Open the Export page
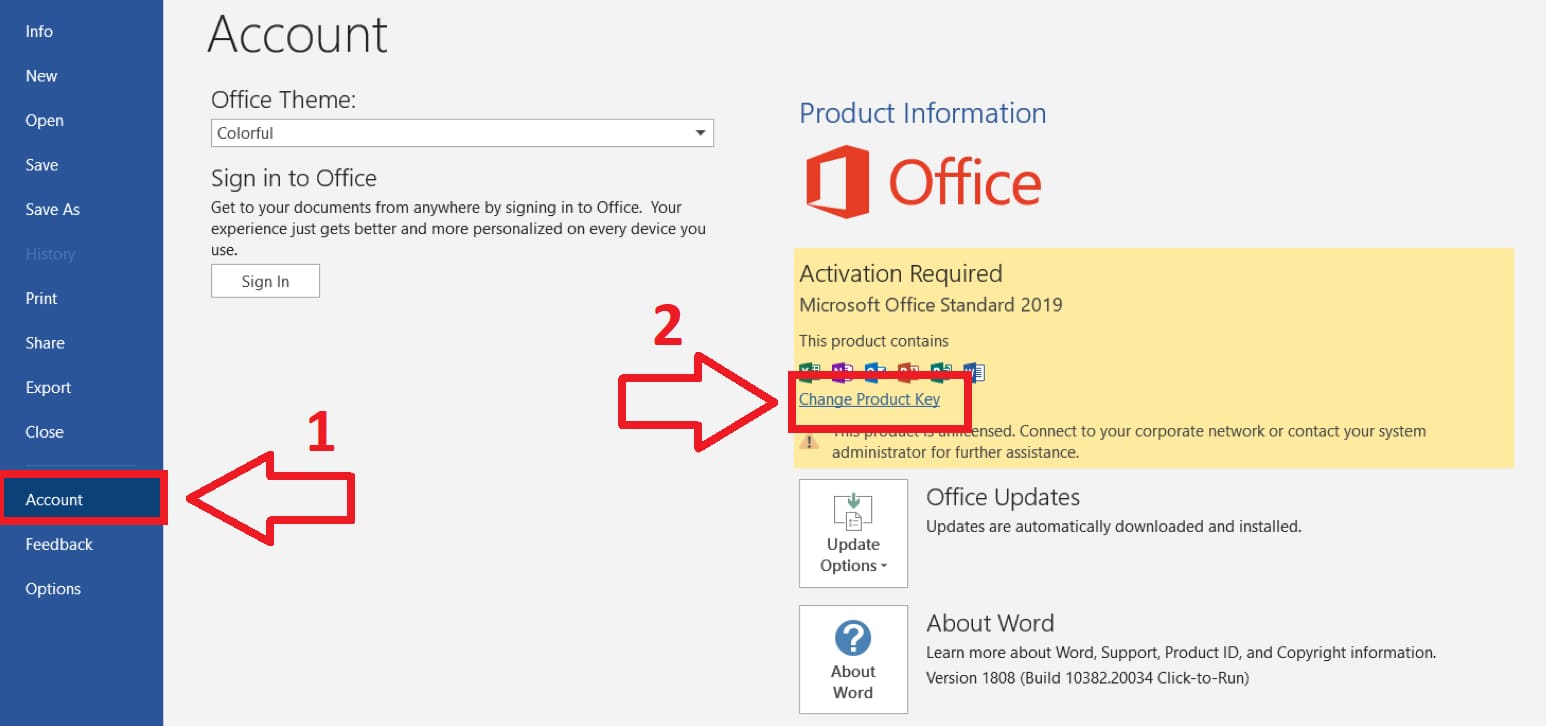Screen dimensions: 1546x726 coord(48,387)
